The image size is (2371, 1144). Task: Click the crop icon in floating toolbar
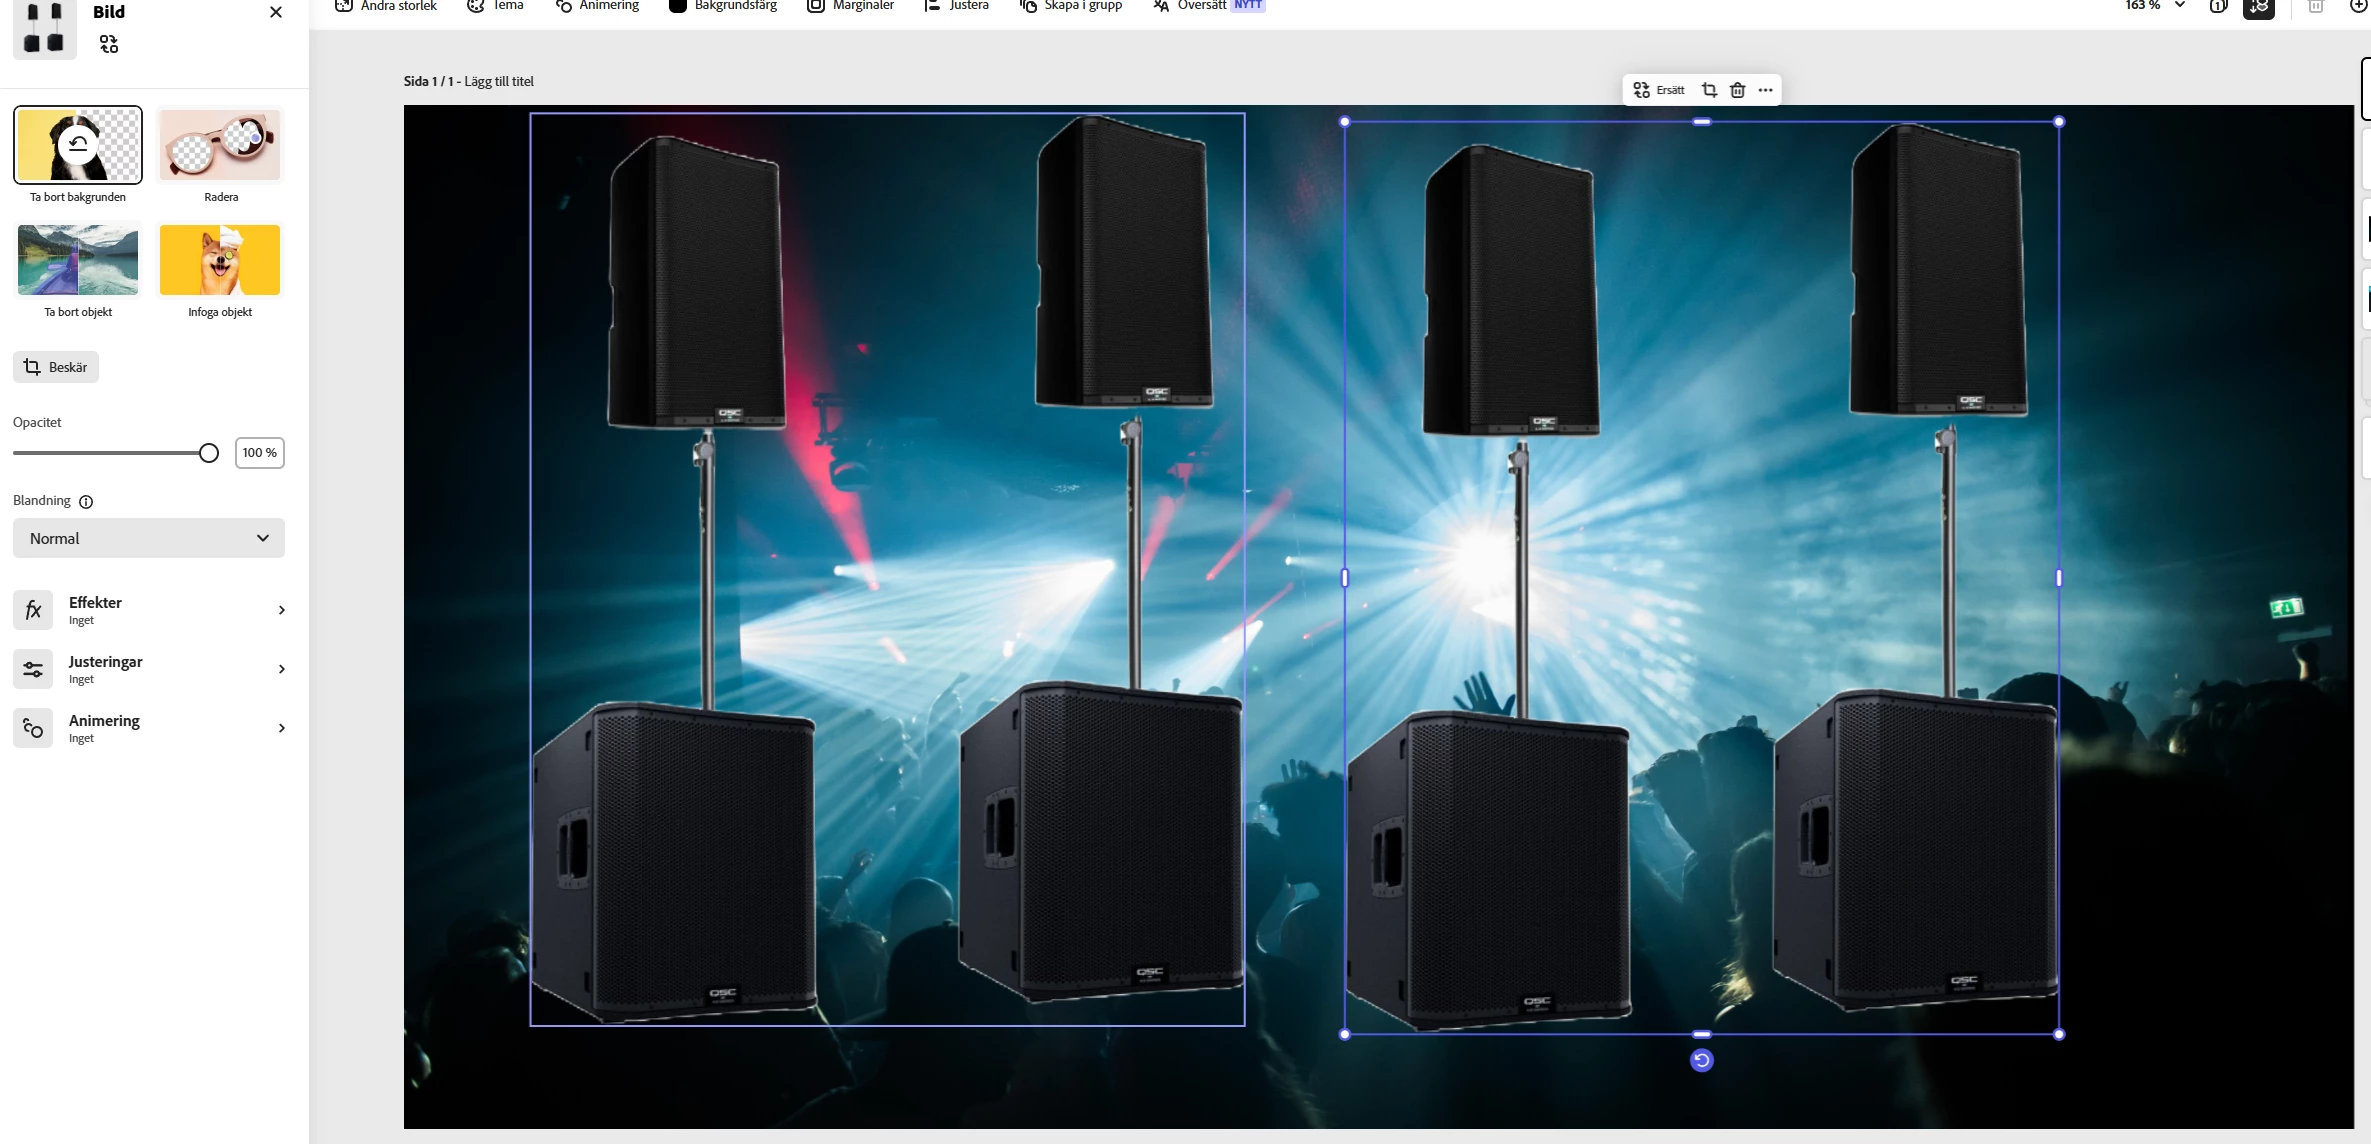tap(1709, 90)
